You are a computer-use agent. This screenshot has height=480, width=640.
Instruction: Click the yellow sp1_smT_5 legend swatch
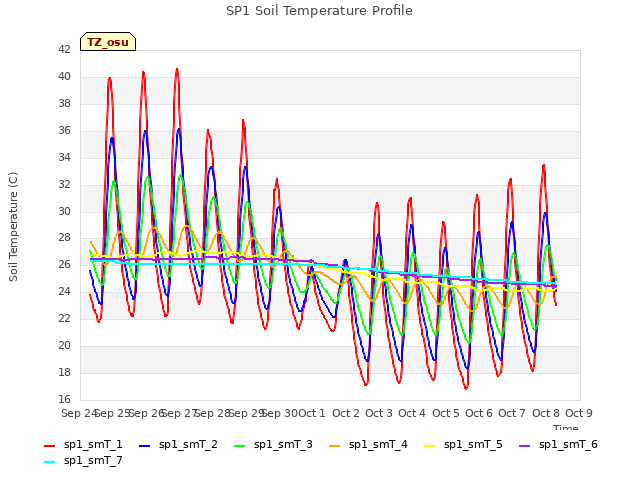coord(429,446)
